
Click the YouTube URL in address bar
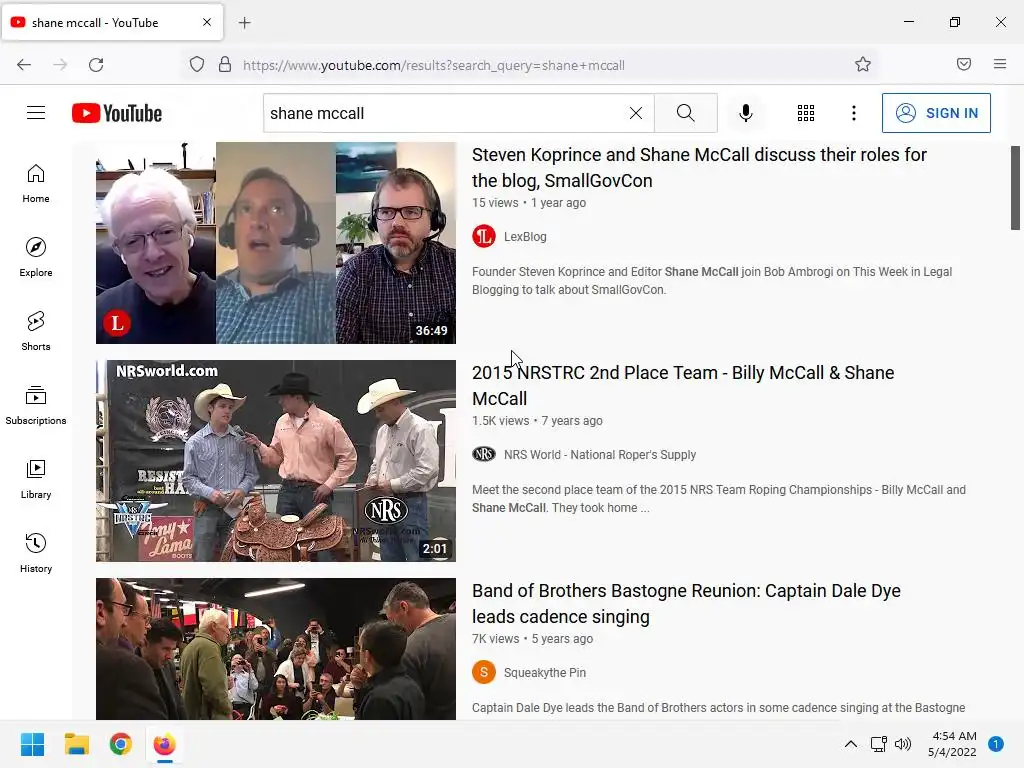pos(434,65)
